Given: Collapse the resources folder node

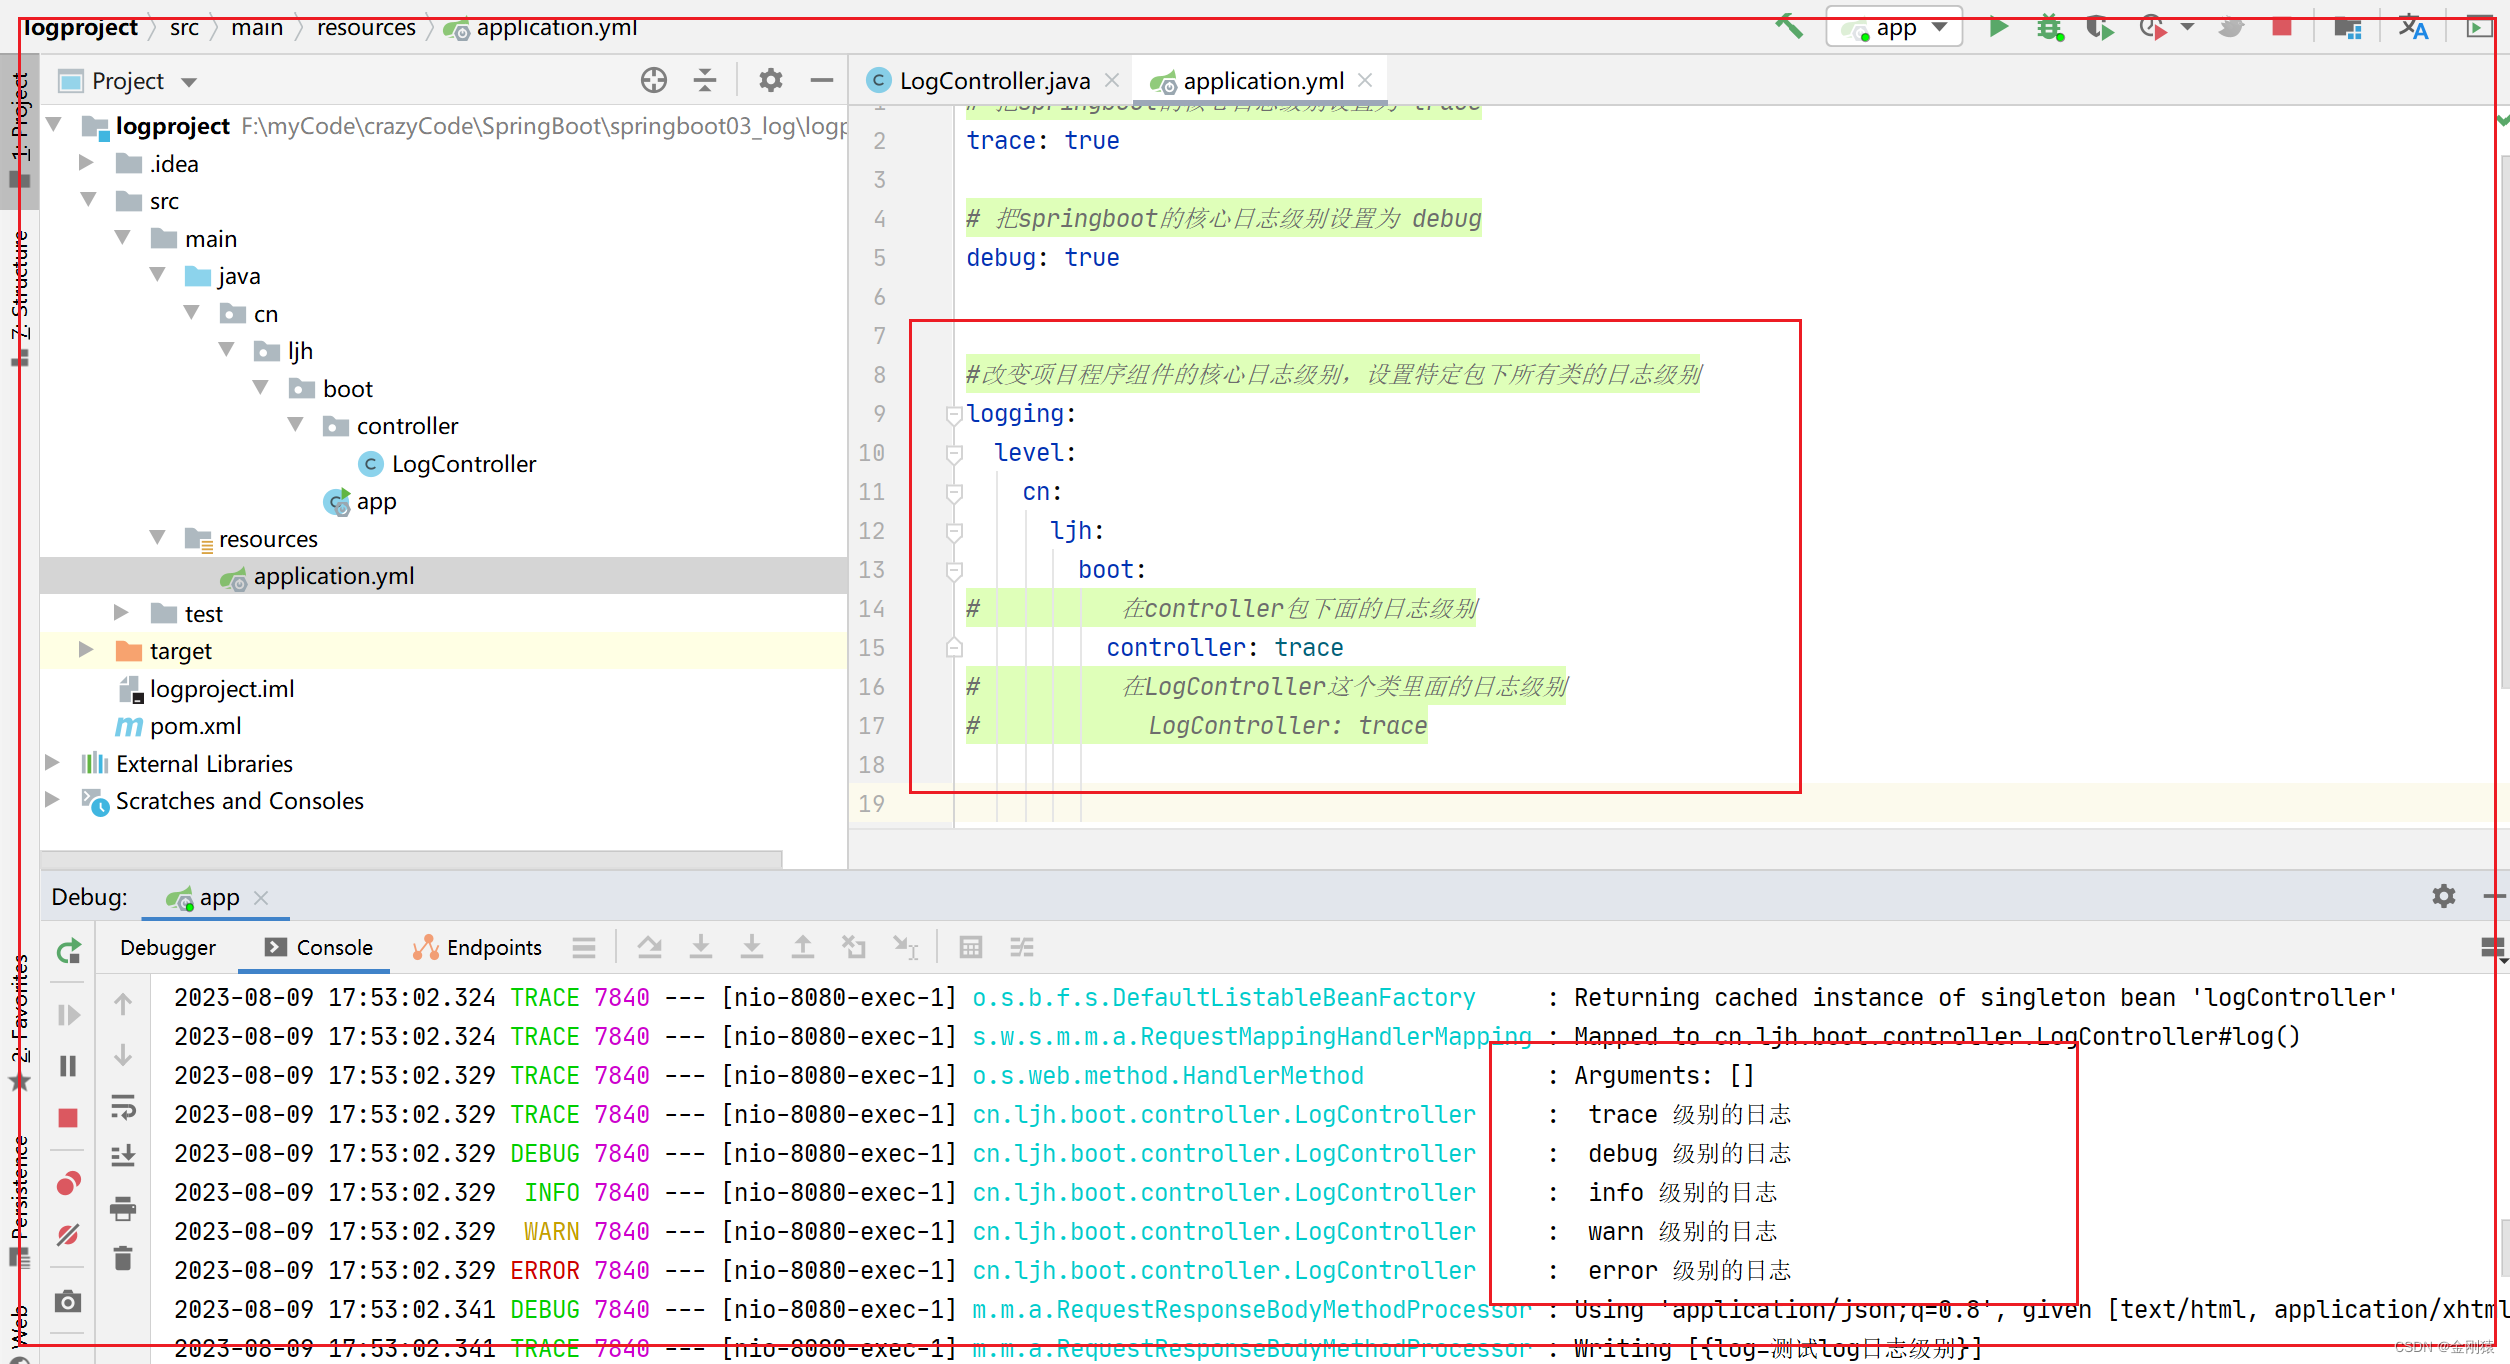Looking at the screenshot, I should (x=157, y=538).
